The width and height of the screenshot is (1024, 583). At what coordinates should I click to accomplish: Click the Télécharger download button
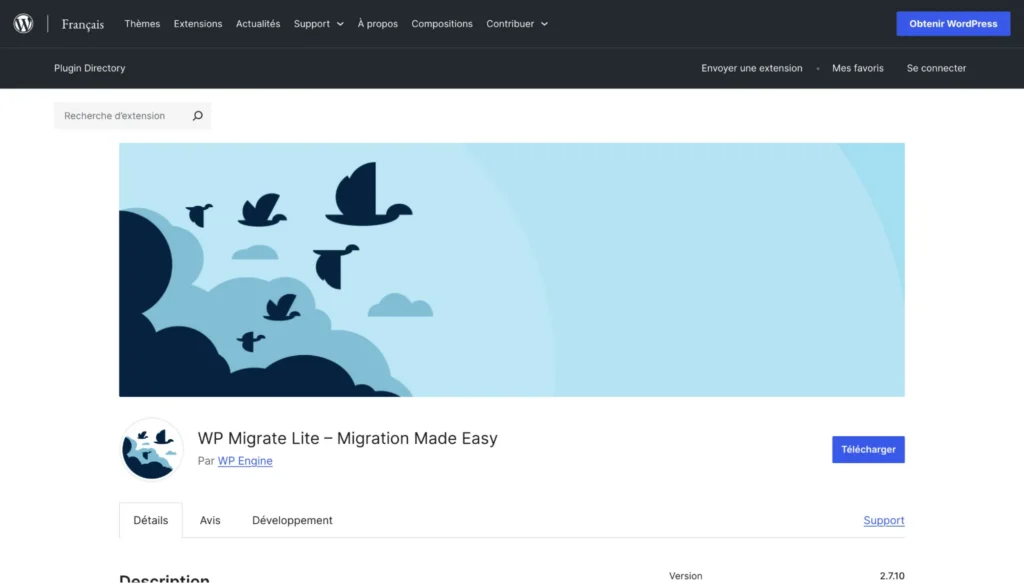coord(869,449)
